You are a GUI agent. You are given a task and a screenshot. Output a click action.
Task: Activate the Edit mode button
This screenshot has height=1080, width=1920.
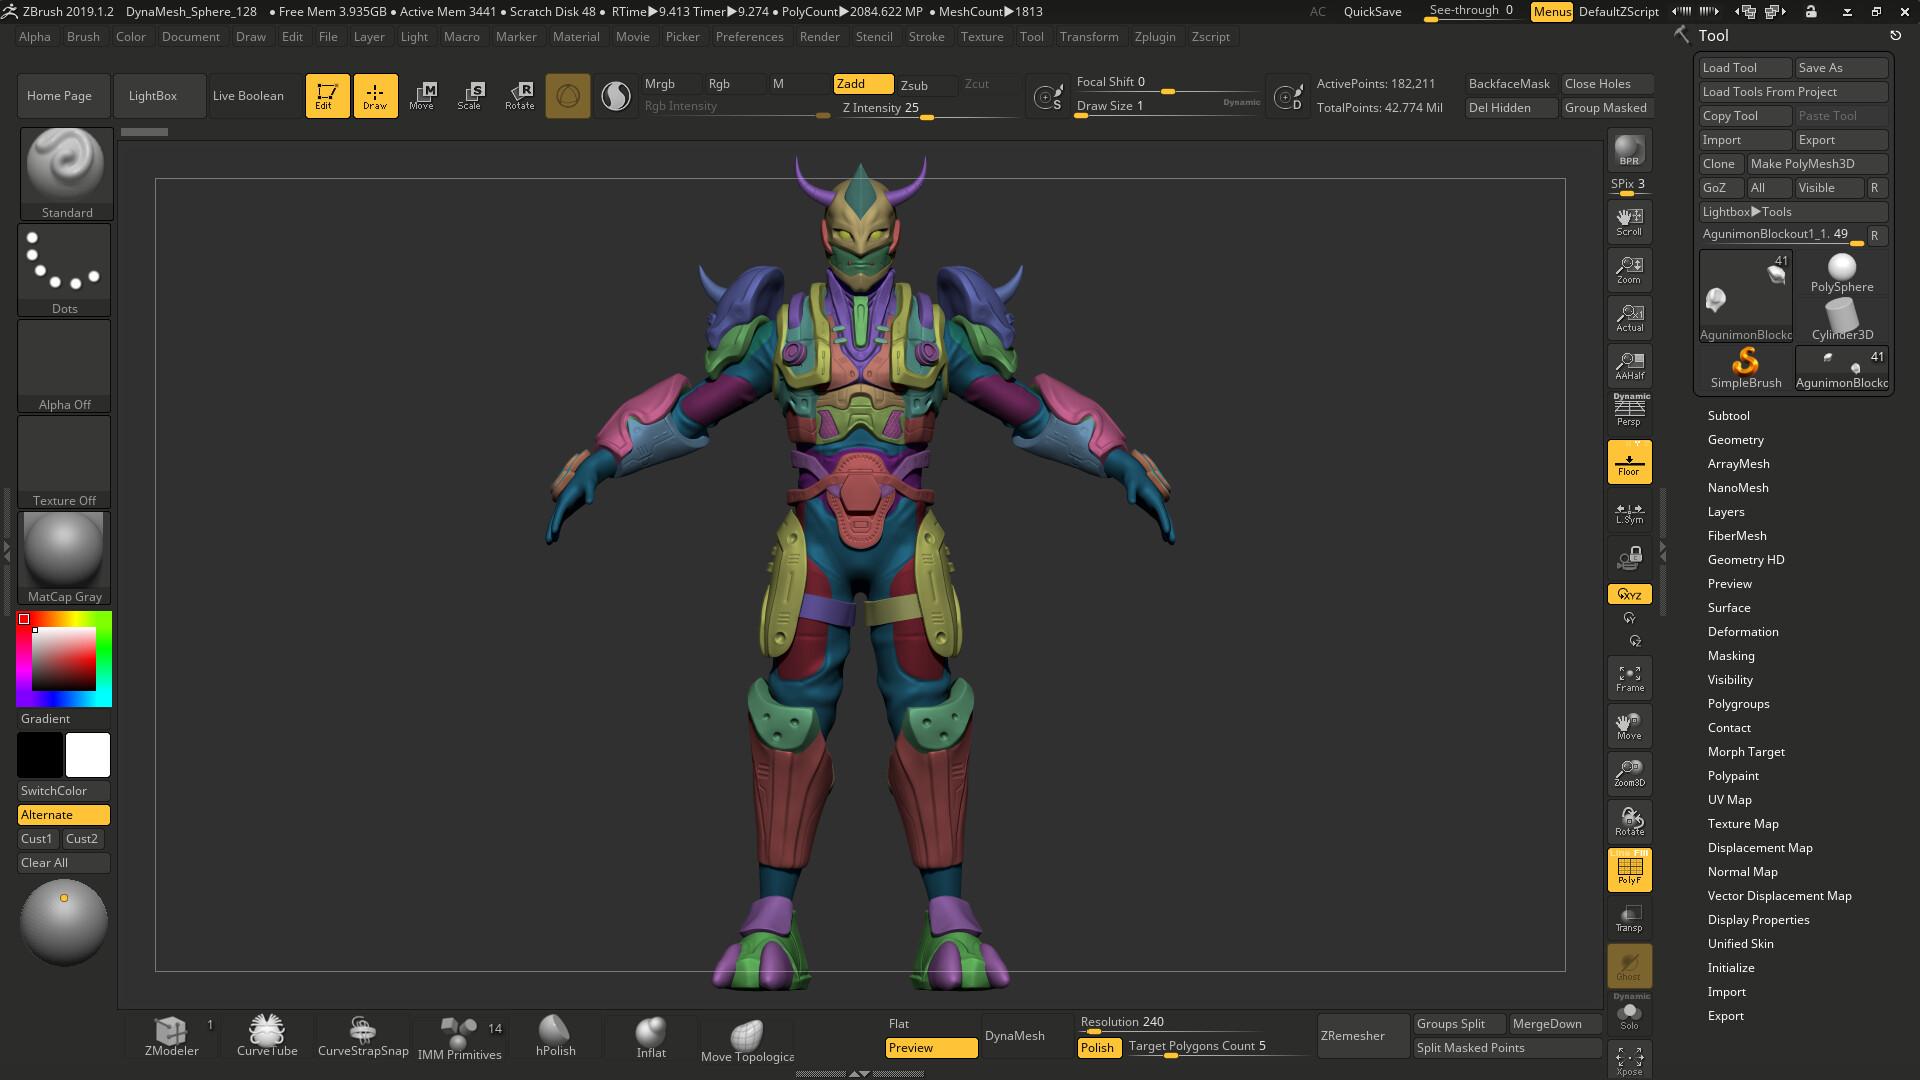[x=327, y=96]
